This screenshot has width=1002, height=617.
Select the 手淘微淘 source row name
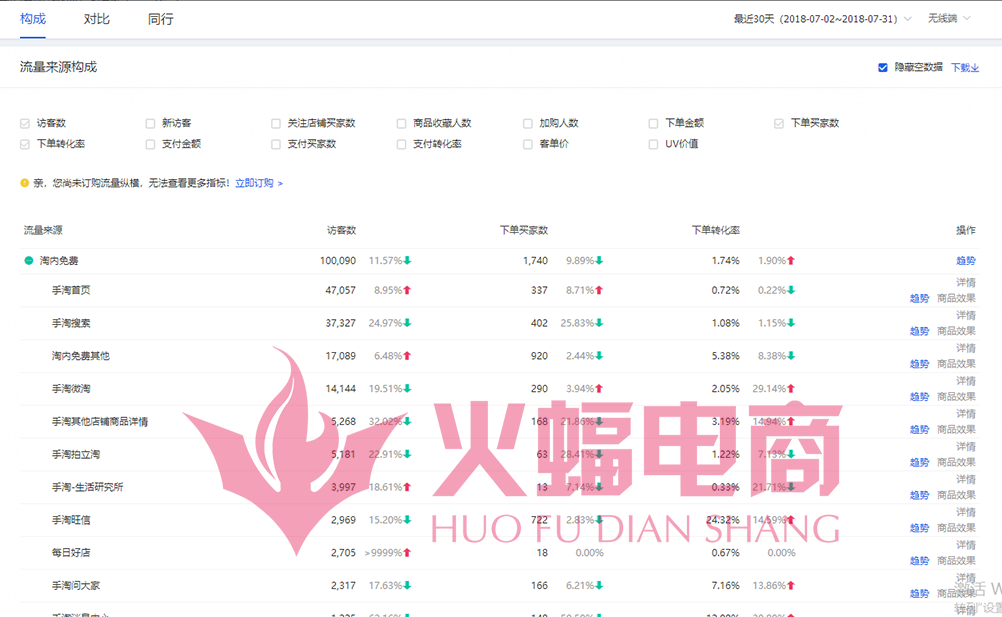[x=71, y=388]
